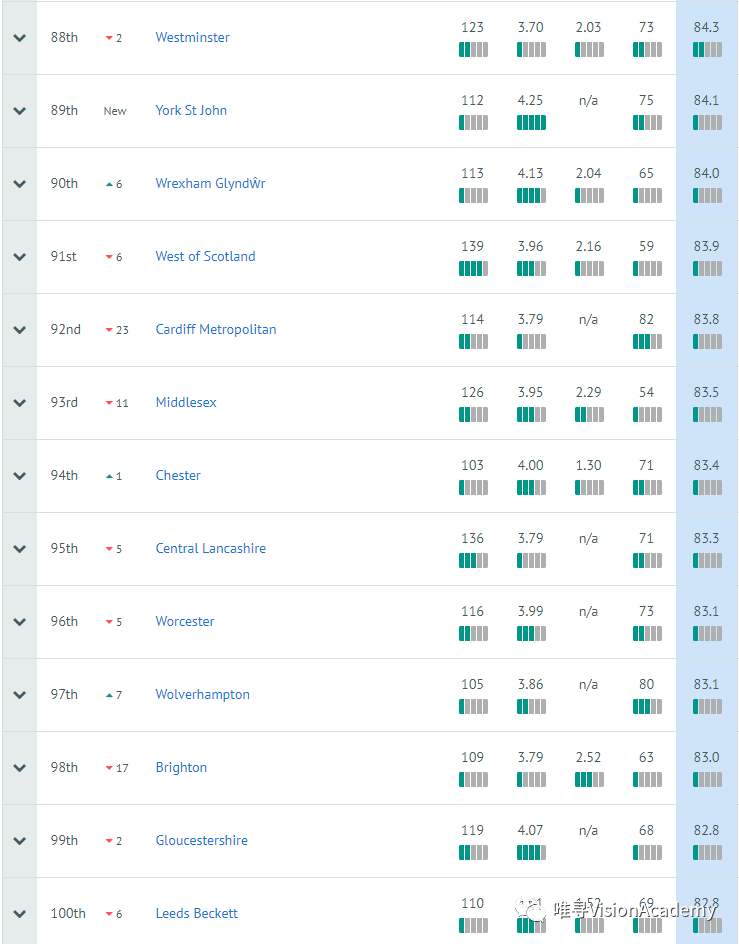Viewport: 739px width, 944px height.
Task: Open the Wolverhampton university link
Action: coord(202,694)
